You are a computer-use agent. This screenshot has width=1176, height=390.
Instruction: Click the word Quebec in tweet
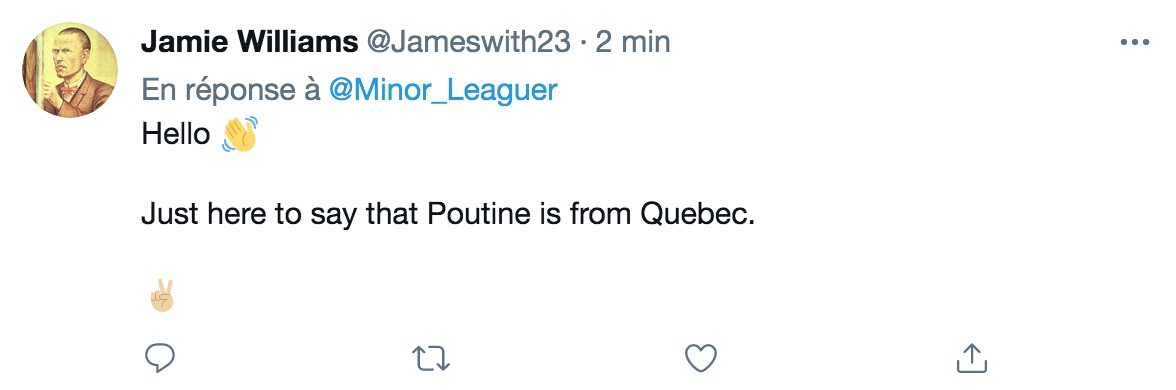click(692, 216)
